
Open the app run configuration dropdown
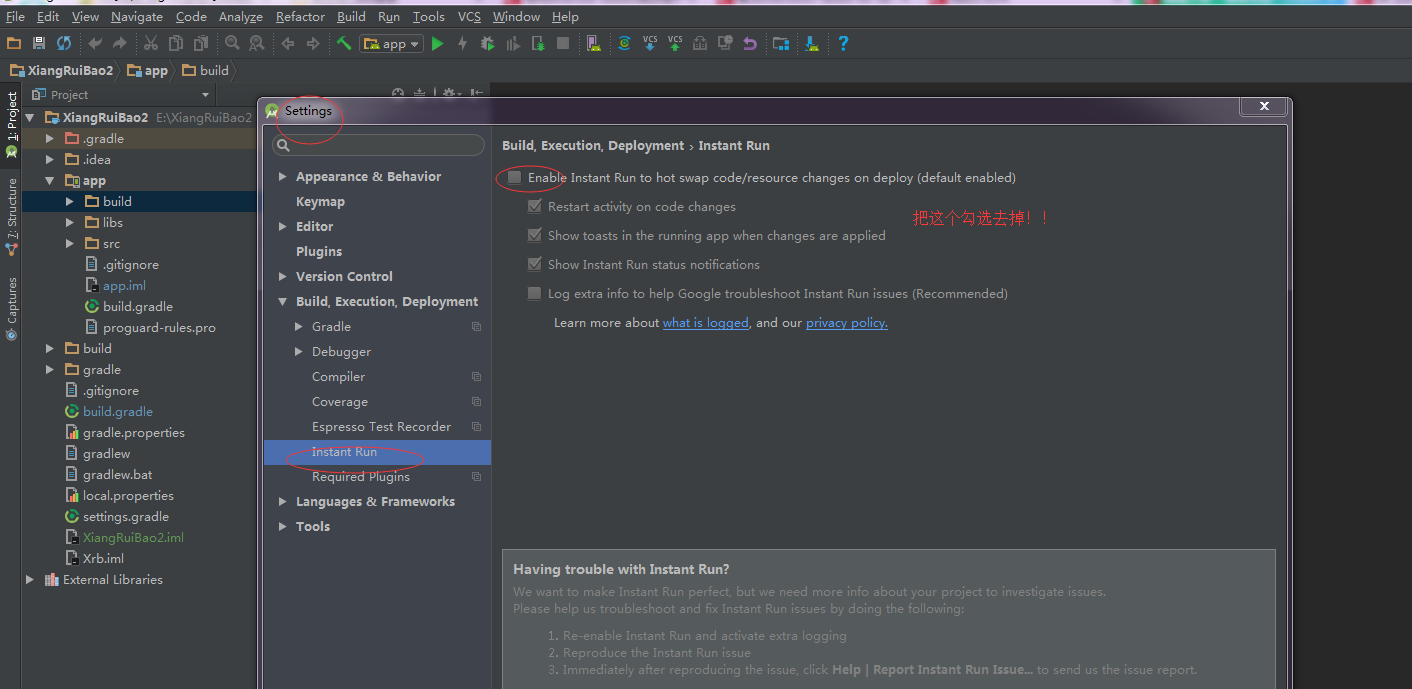coord(392,43)
